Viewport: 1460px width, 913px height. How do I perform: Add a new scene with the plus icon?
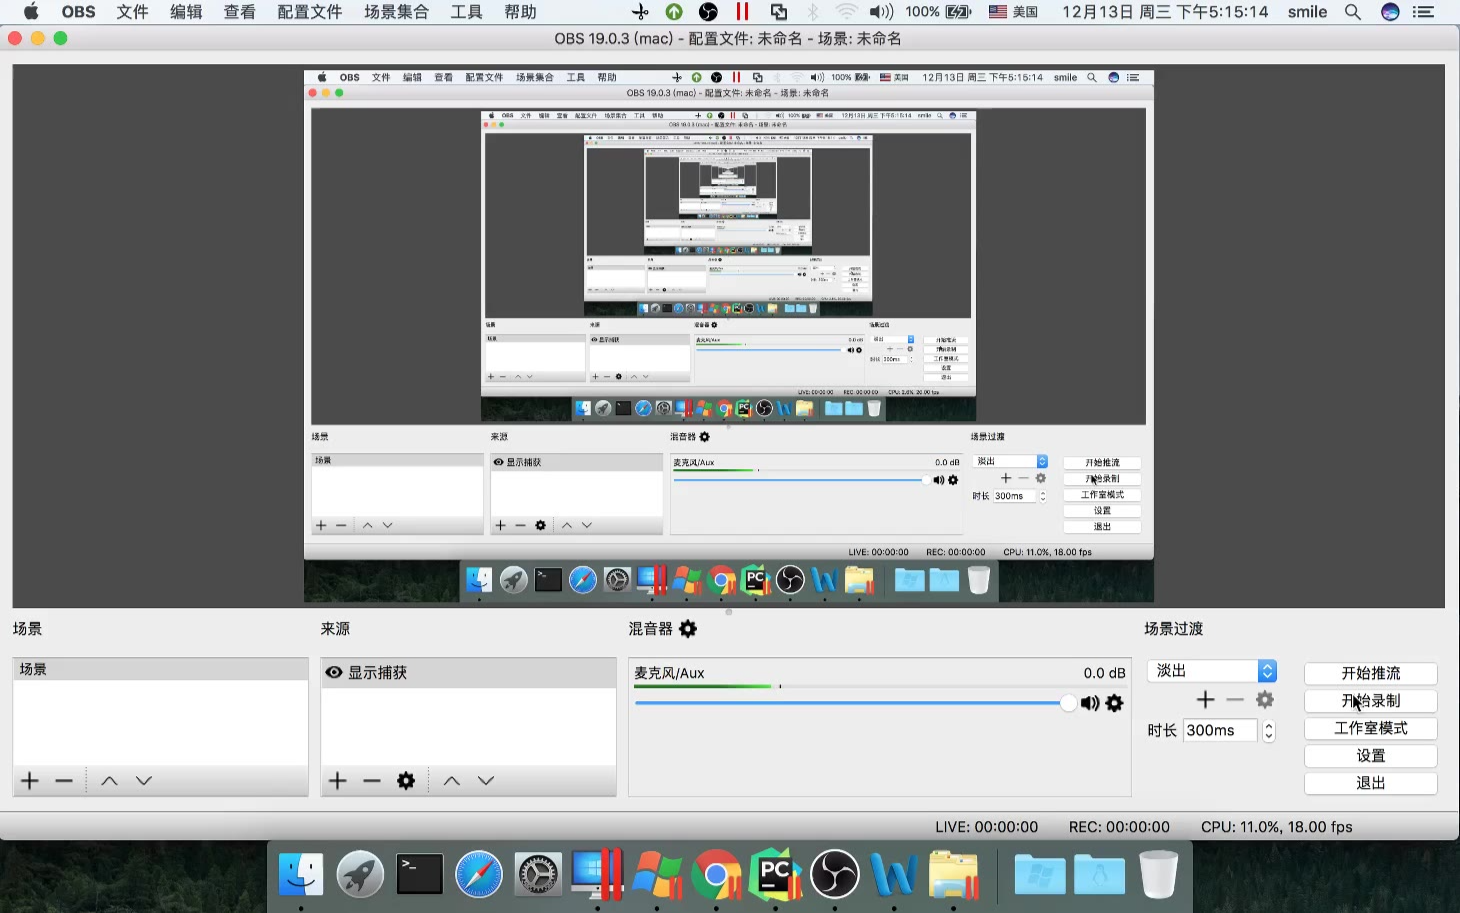click(30, 781)
